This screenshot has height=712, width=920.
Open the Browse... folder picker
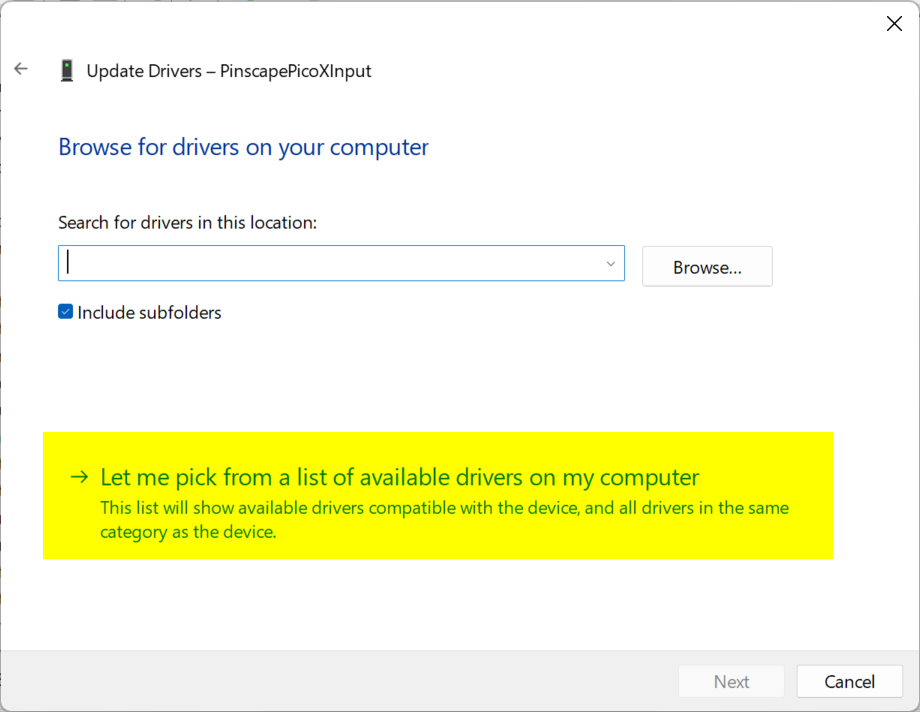707,266
